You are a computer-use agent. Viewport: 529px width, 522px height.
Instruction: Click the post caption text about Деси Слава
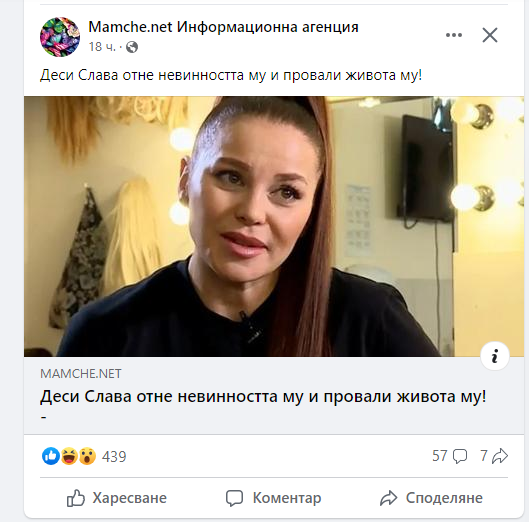coord(231,75)
